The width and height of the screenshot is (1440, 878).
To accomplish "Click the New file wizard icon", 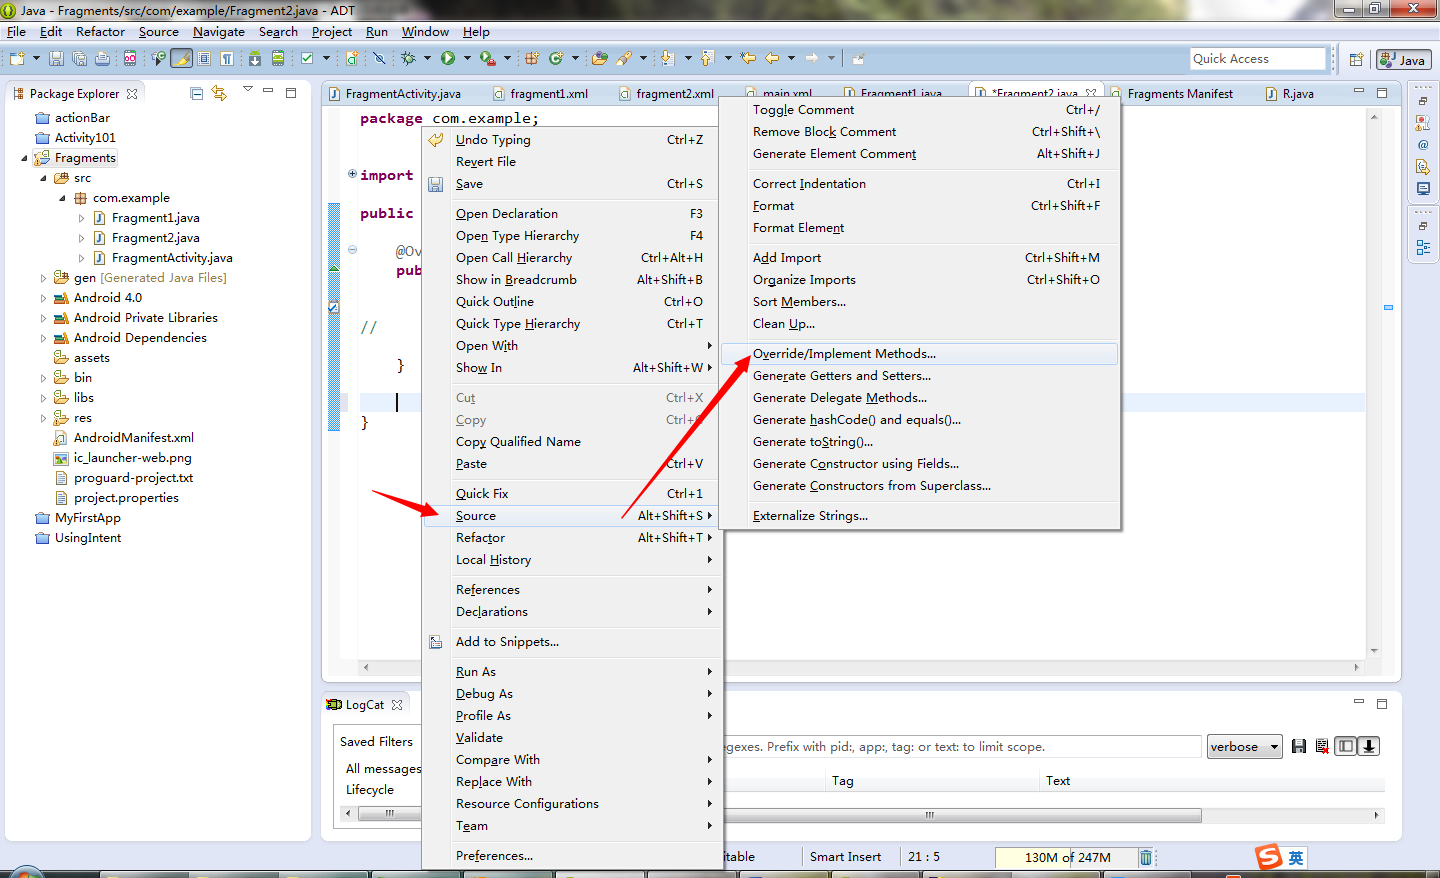I will point(17,59).
